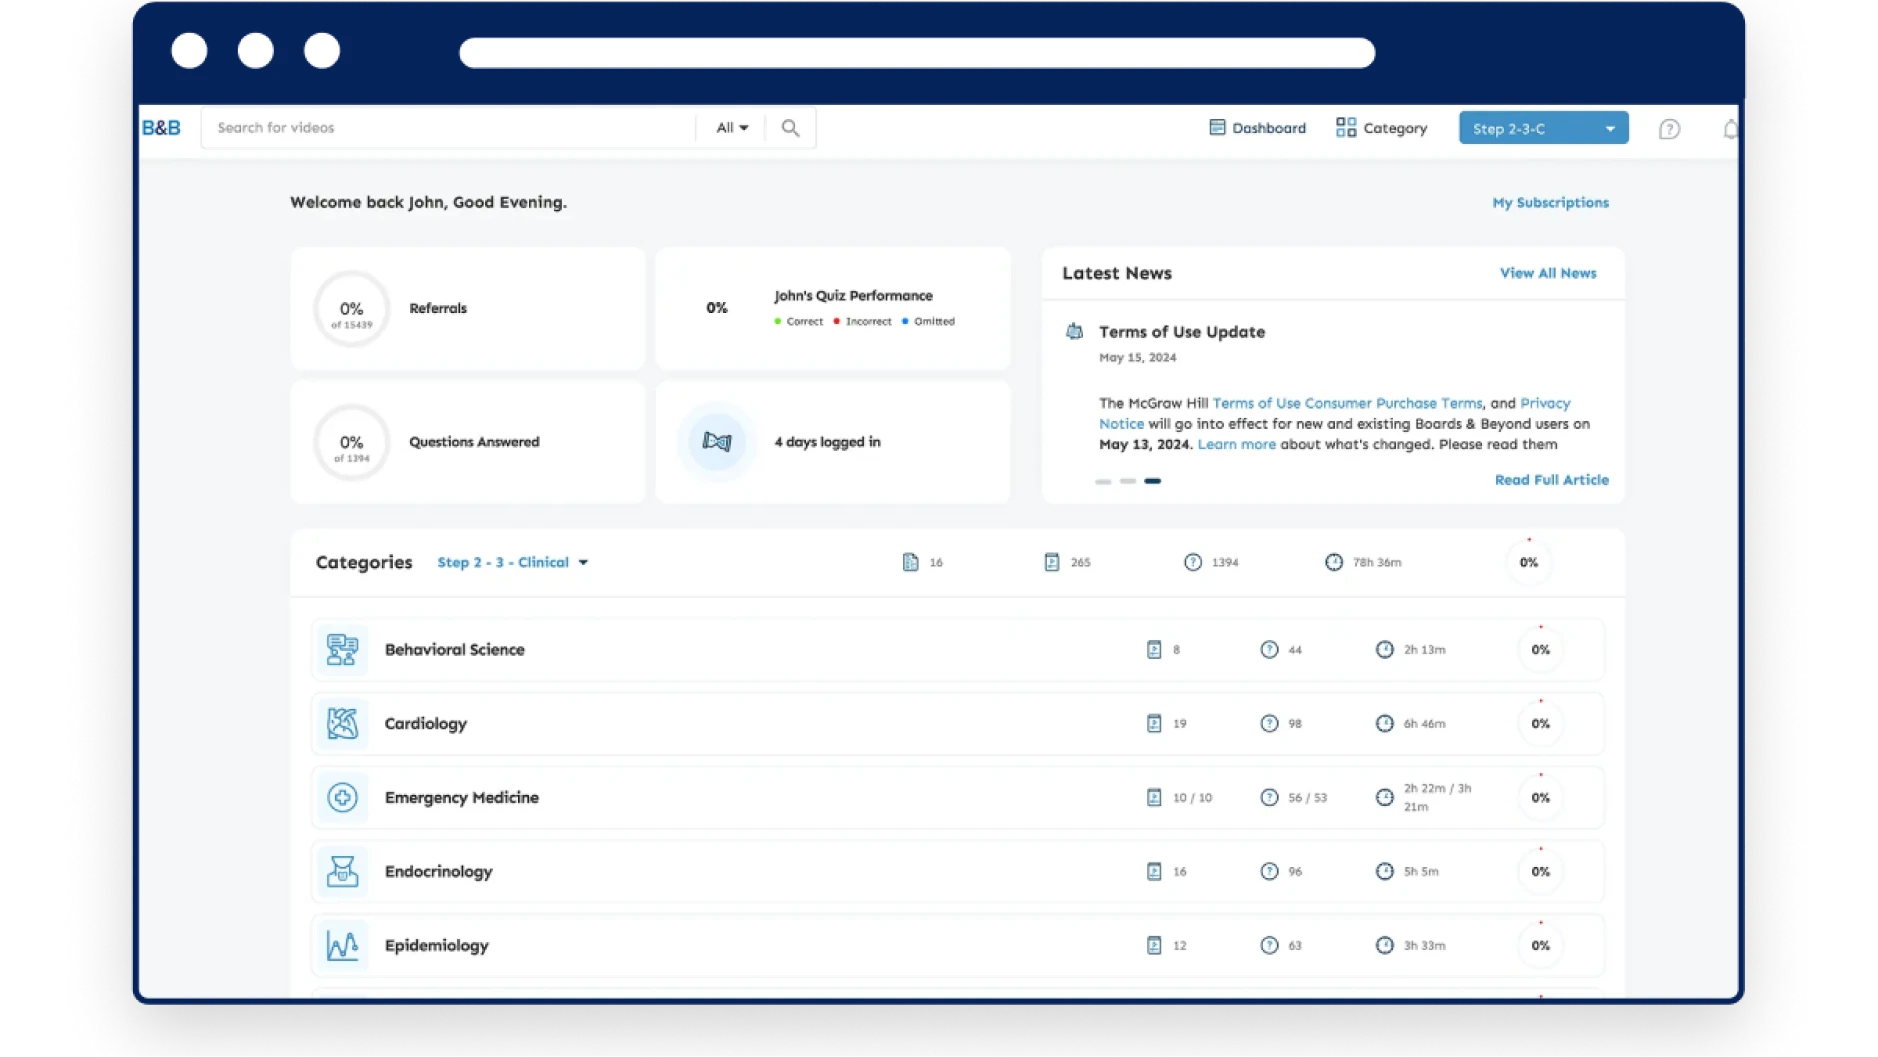Screen dimensions: 1878x1057
Task: Click the Emergency Medicine clock icon
Action: pyautogui.click(x=1384, y=798)
